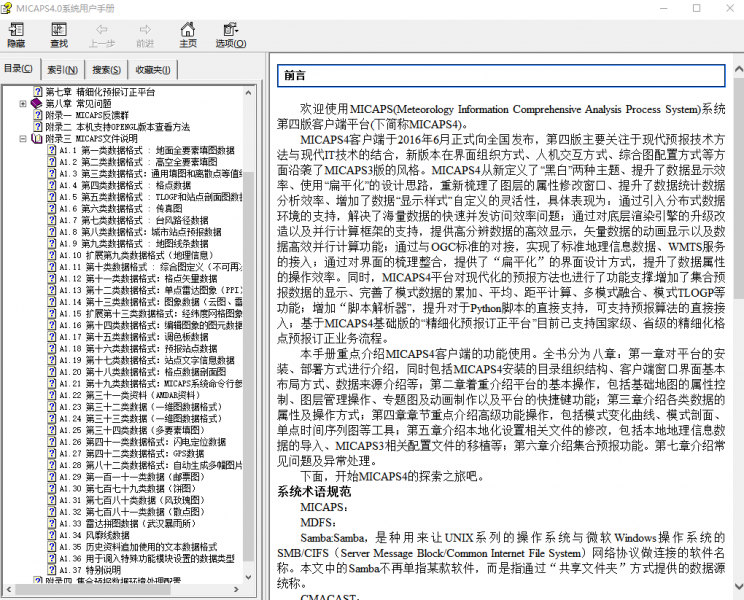Image resolution: width=744 pixels, height=600 pixels.
Task: Switch to the 索引(N) tab
Action: tap(62, 69)
